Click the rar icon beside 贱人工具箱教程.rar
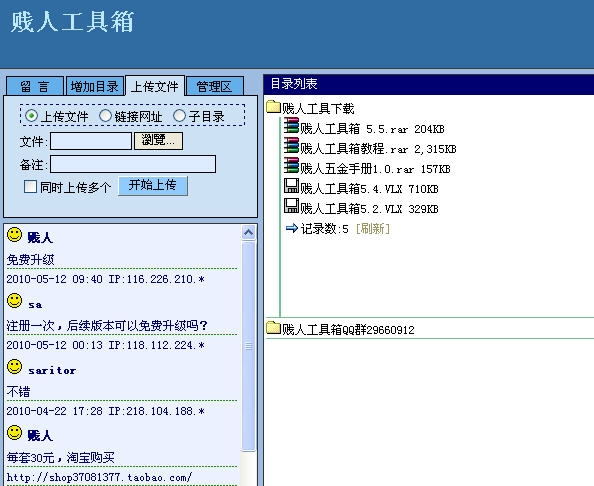Screen dimensions: 594x486 pyautogui.click(x=291, y=145)
